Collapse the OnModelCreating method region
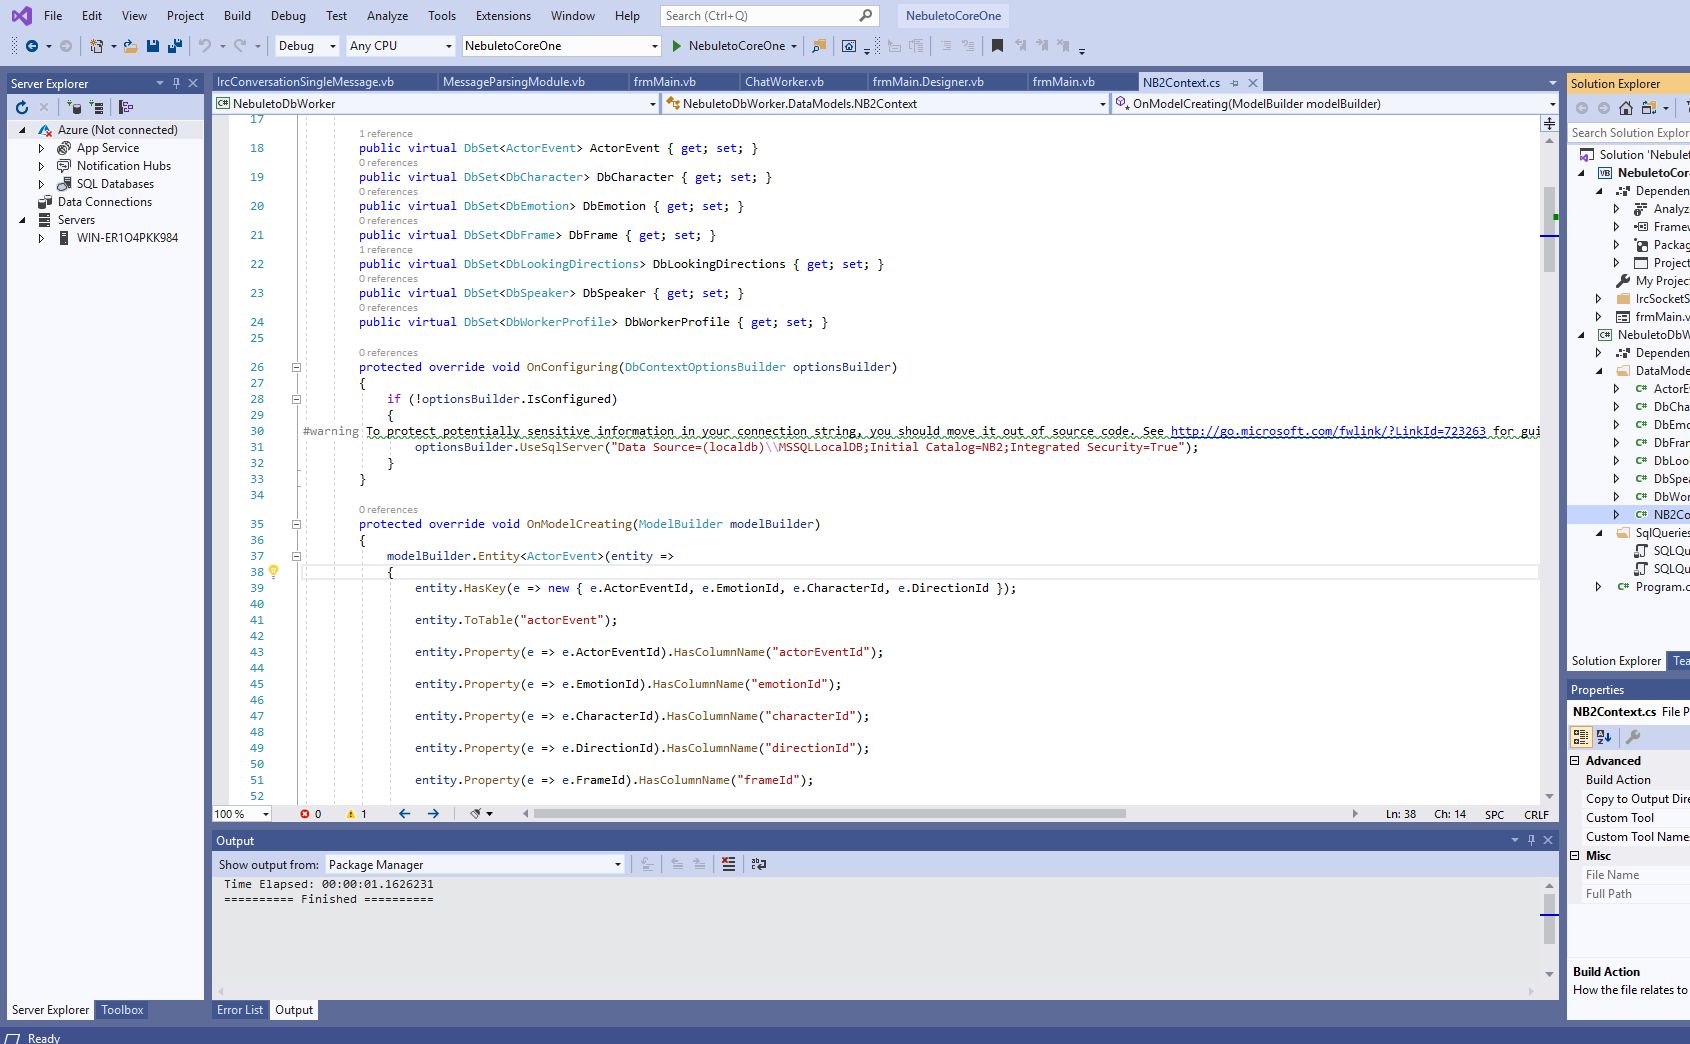The image size is (1690, 1044). click(x=296, y=524)
